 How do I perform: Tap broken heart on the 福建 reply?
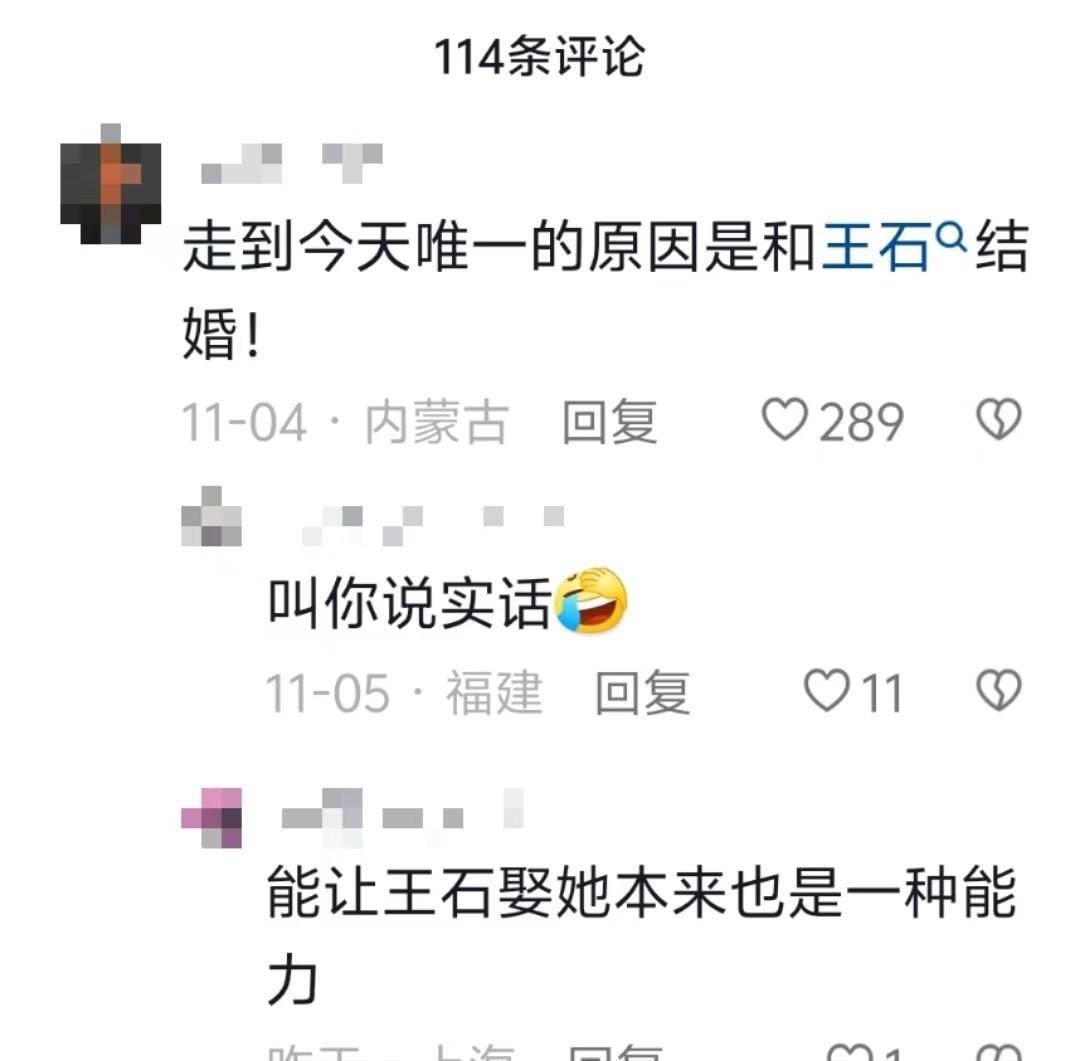click(998, 690)
